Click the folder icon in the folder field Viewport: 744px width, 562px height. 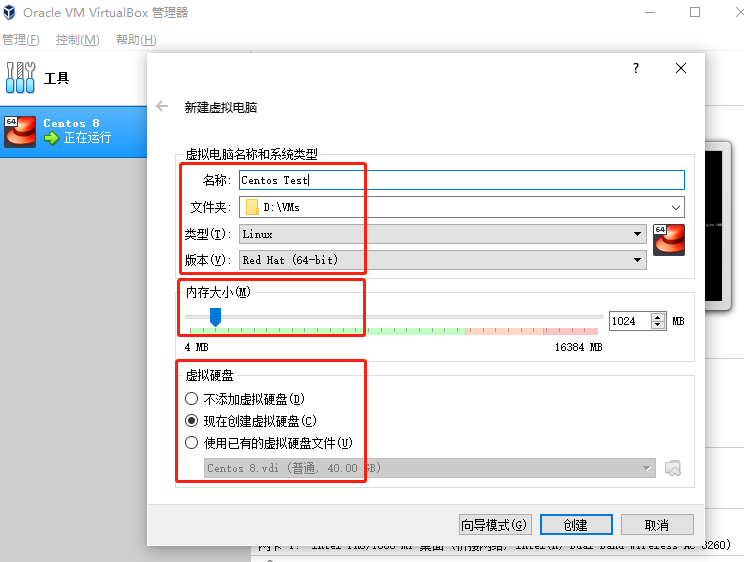[x=252, y=207]
